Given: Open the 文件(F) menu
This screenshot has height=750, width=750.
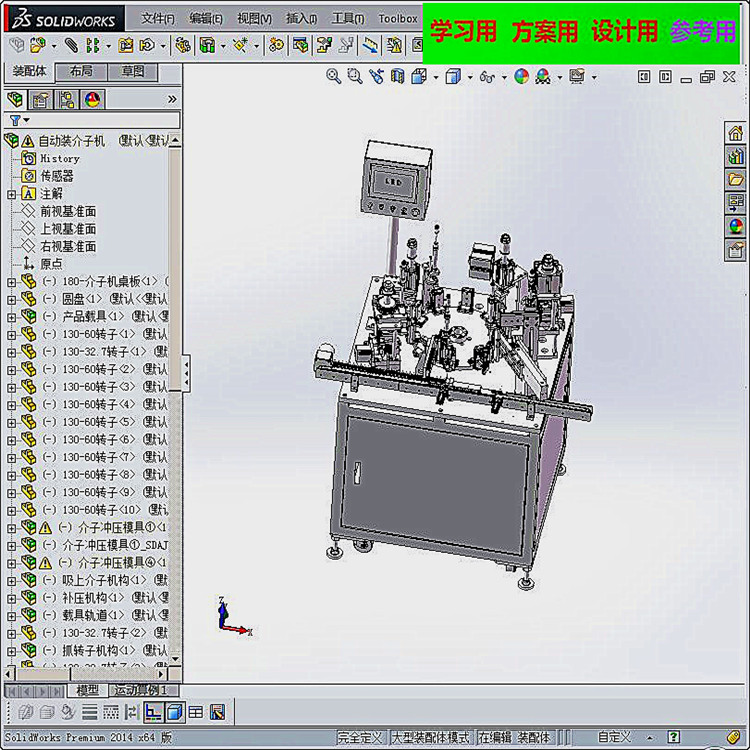Looking at the screenshot, I should [157, 18].
